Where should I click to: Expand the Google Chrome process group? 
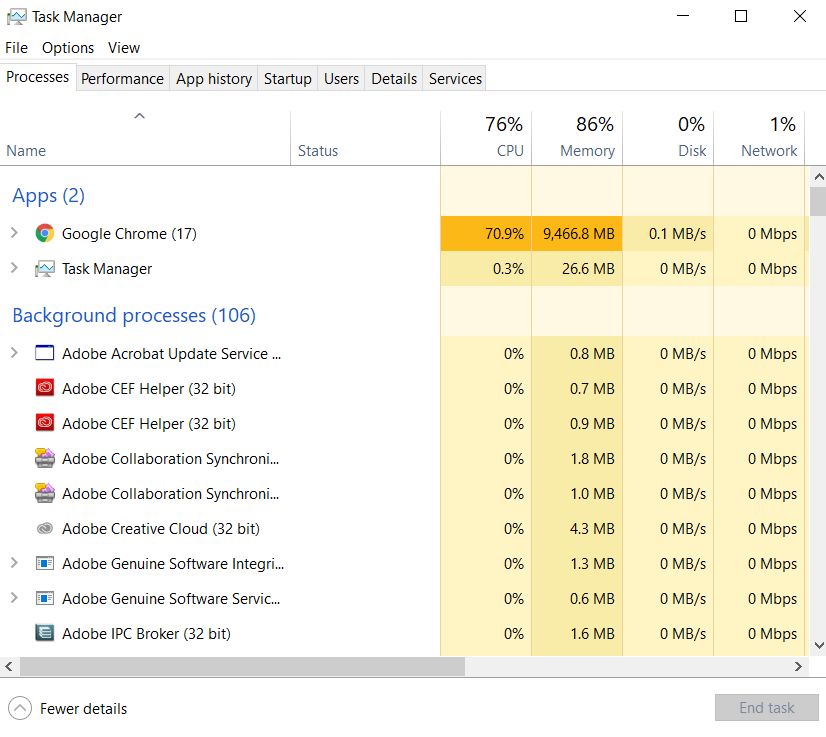click(x=14, y=234)
